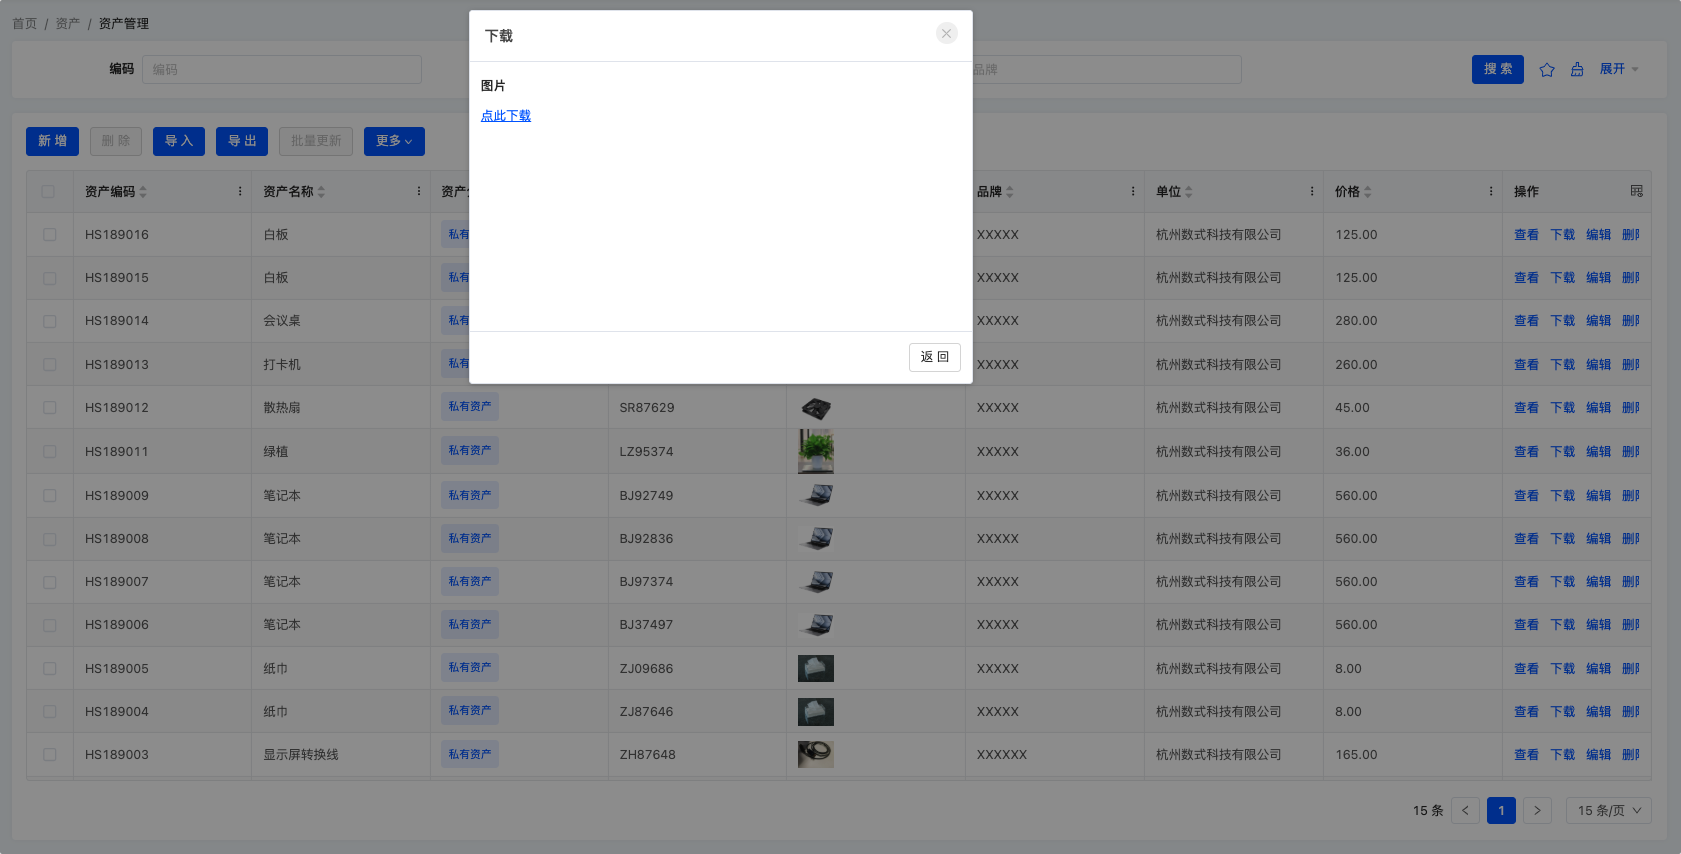Viewport: 1681px width, 854px height.
Task: Click the sort arrows on 价格 column
Action: (x=1367, y=192)
